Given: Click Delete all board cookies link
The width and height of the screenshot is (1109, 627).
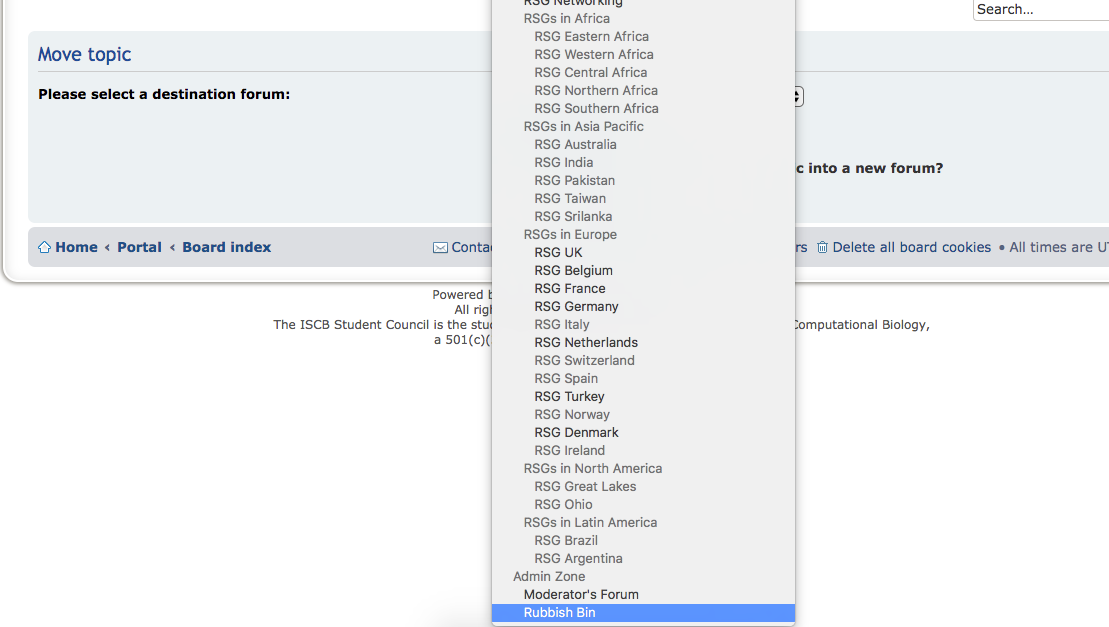Looking at the screenshot, I should coord(911,248).
